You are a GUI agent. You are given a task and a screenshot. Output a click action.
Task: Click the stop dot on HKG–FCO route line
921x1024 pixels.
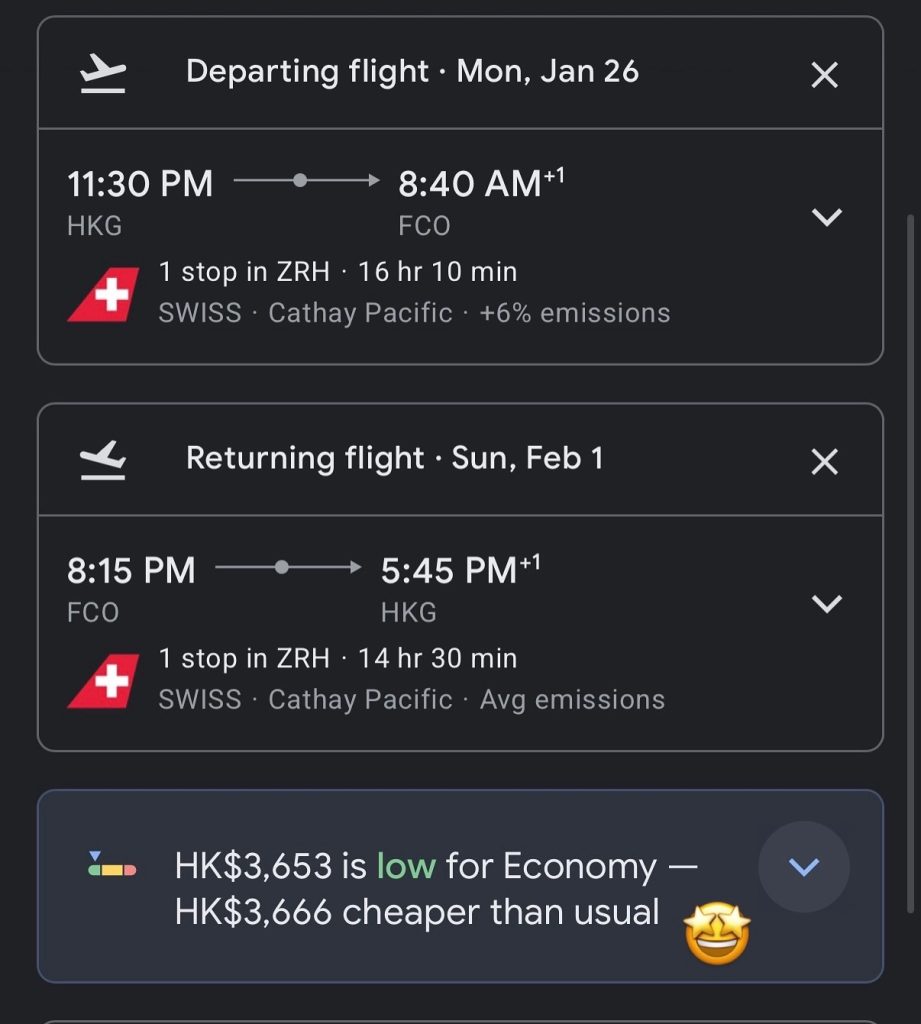299,181
